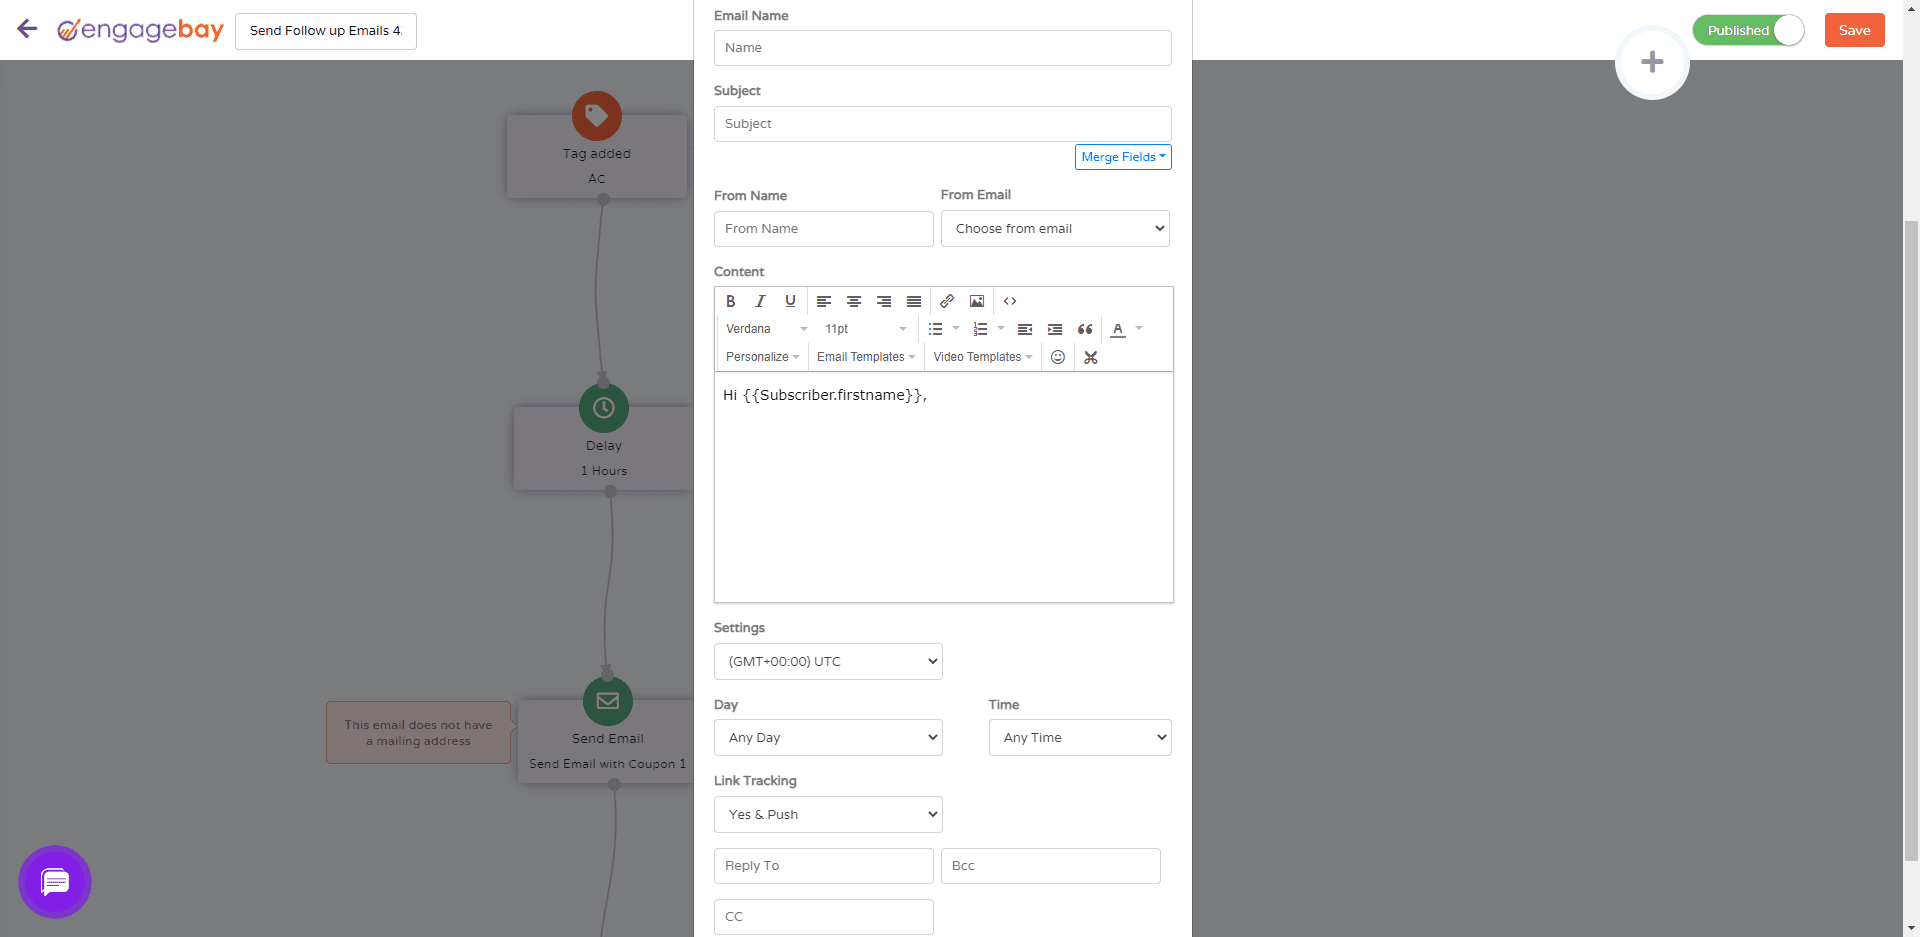
Task: Open the Yes & Push link tracking dropdown
Action: [x=828, y=815]
